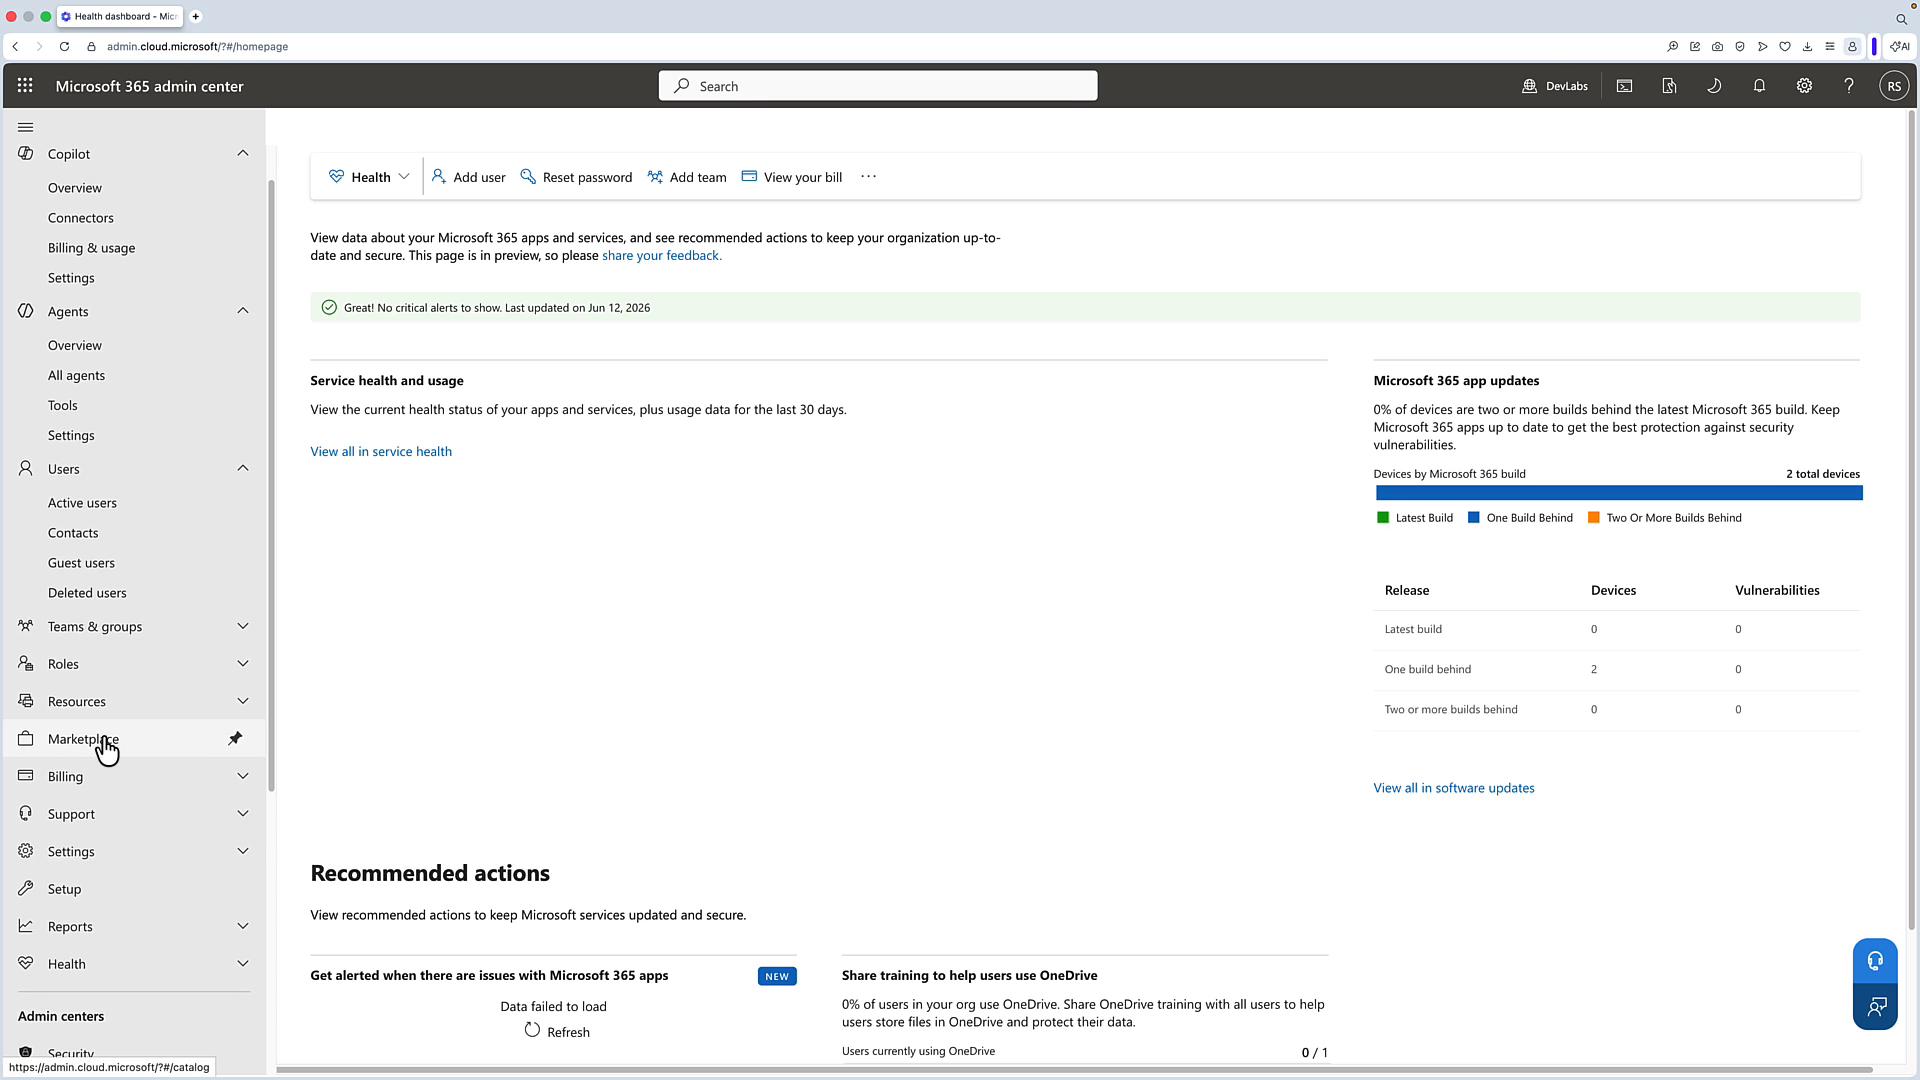
Task: Click Add user in toolbar
Action: coord(468,177)
